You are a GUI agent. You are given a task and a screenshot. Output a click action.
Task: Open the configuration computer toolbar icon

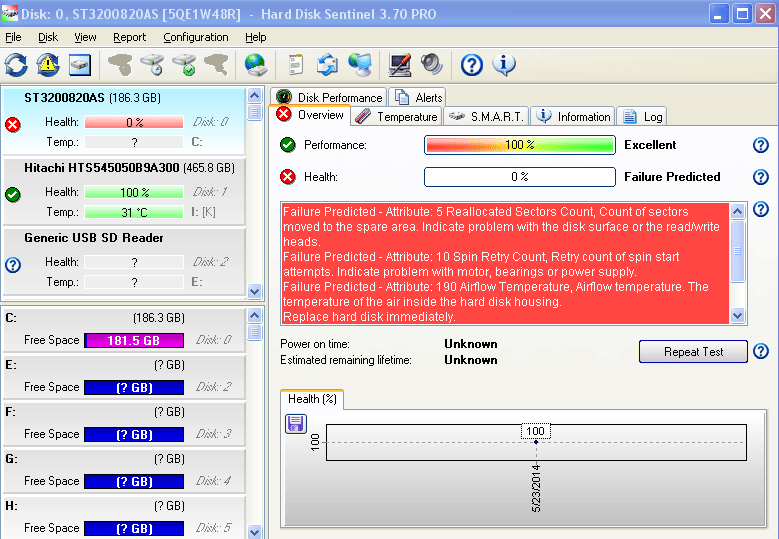pyautogui.click(x=400, y=65)
